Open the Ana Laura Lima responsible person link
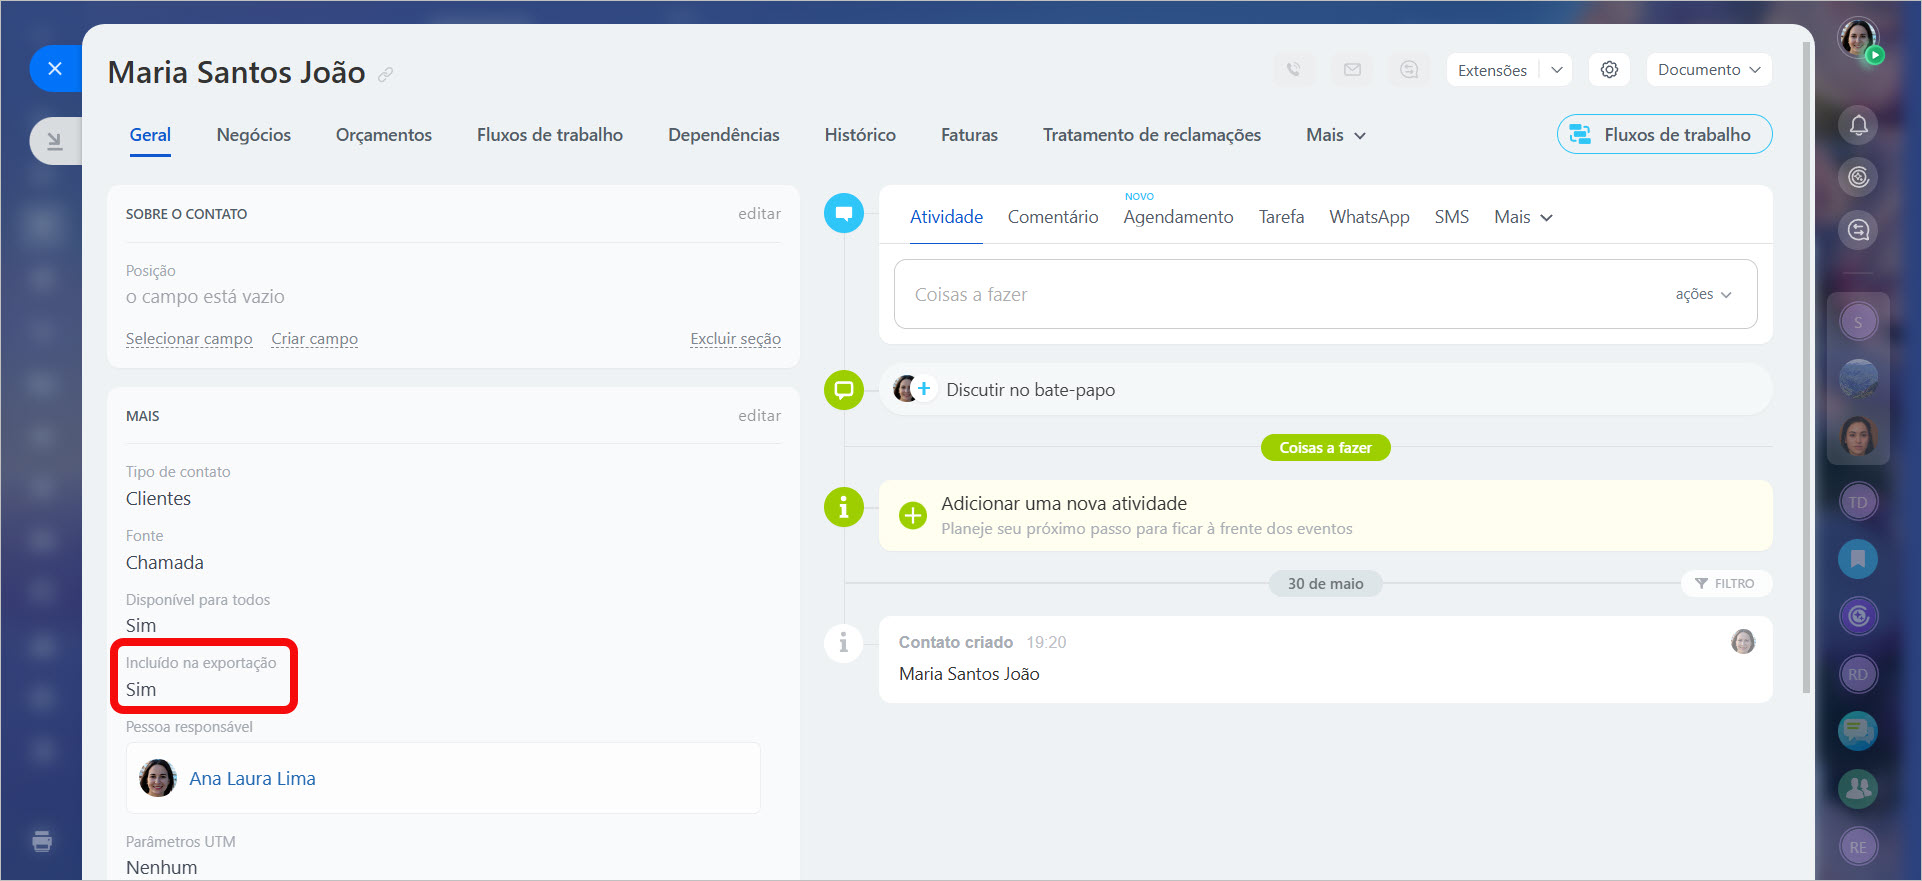This screenshot has height=881, width=1922. click(252, 779)
